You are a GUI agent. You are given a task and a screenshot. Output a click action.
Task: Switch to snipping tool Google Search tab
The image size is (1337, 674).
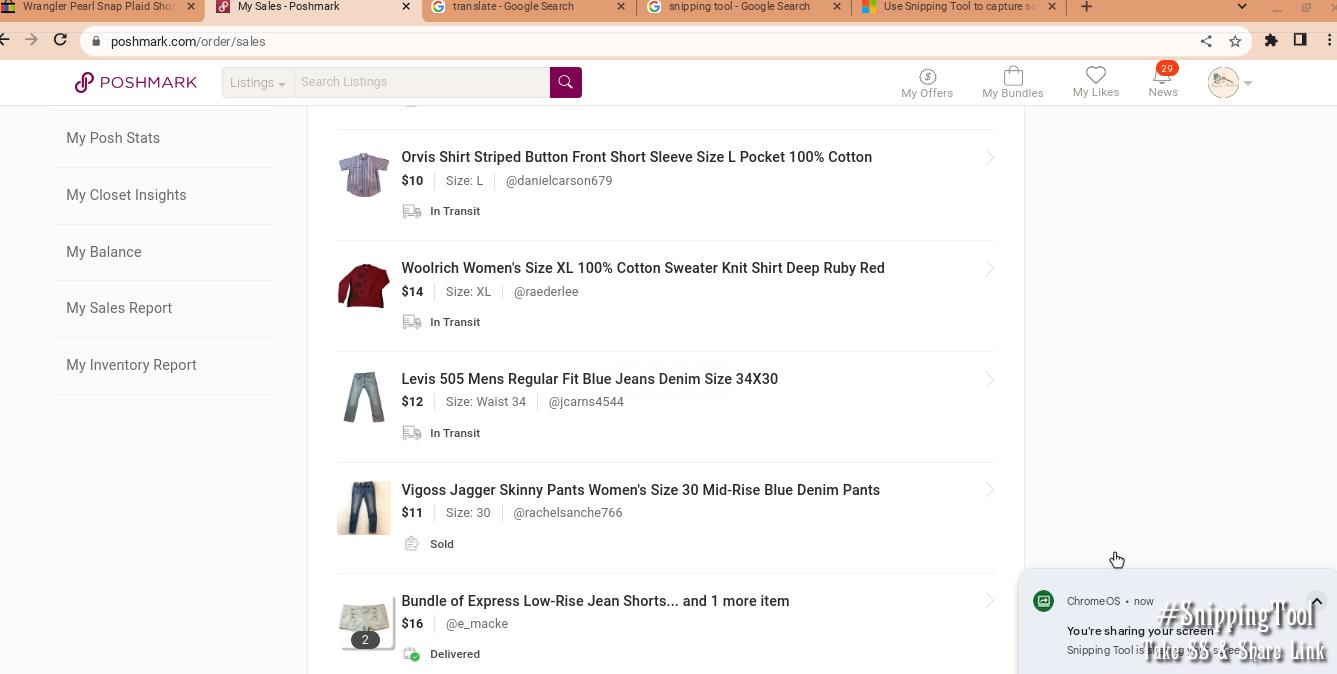pos(739,6)
